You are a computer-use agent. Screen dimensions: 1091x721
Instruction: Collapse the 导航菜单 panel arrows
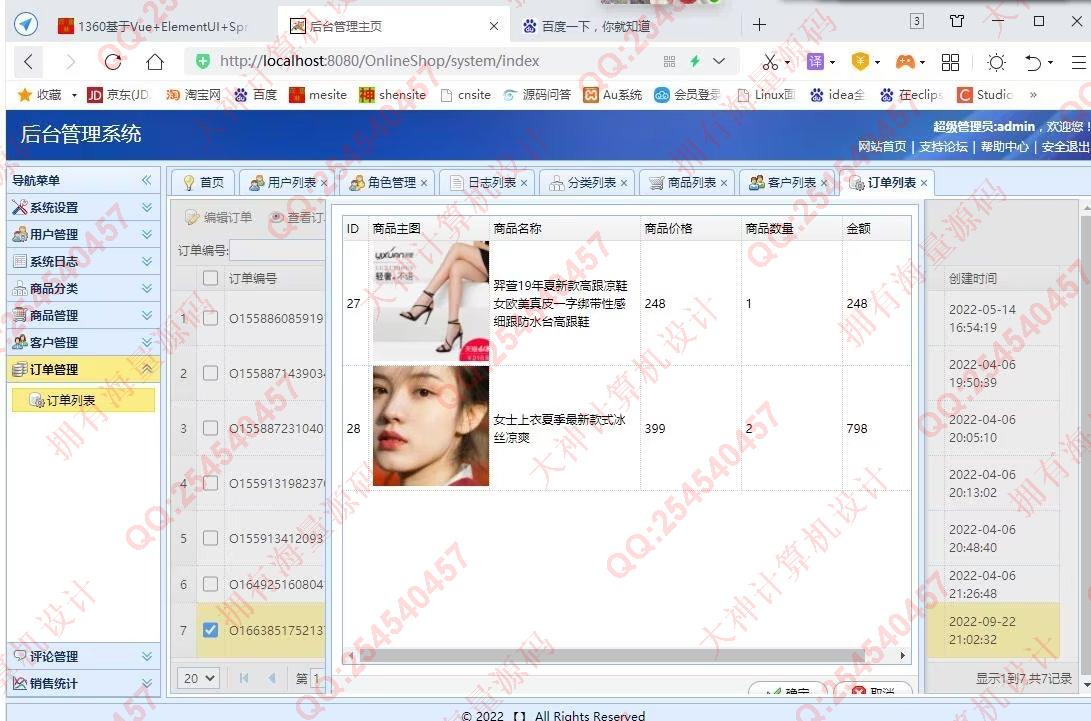tap(146, 180)
